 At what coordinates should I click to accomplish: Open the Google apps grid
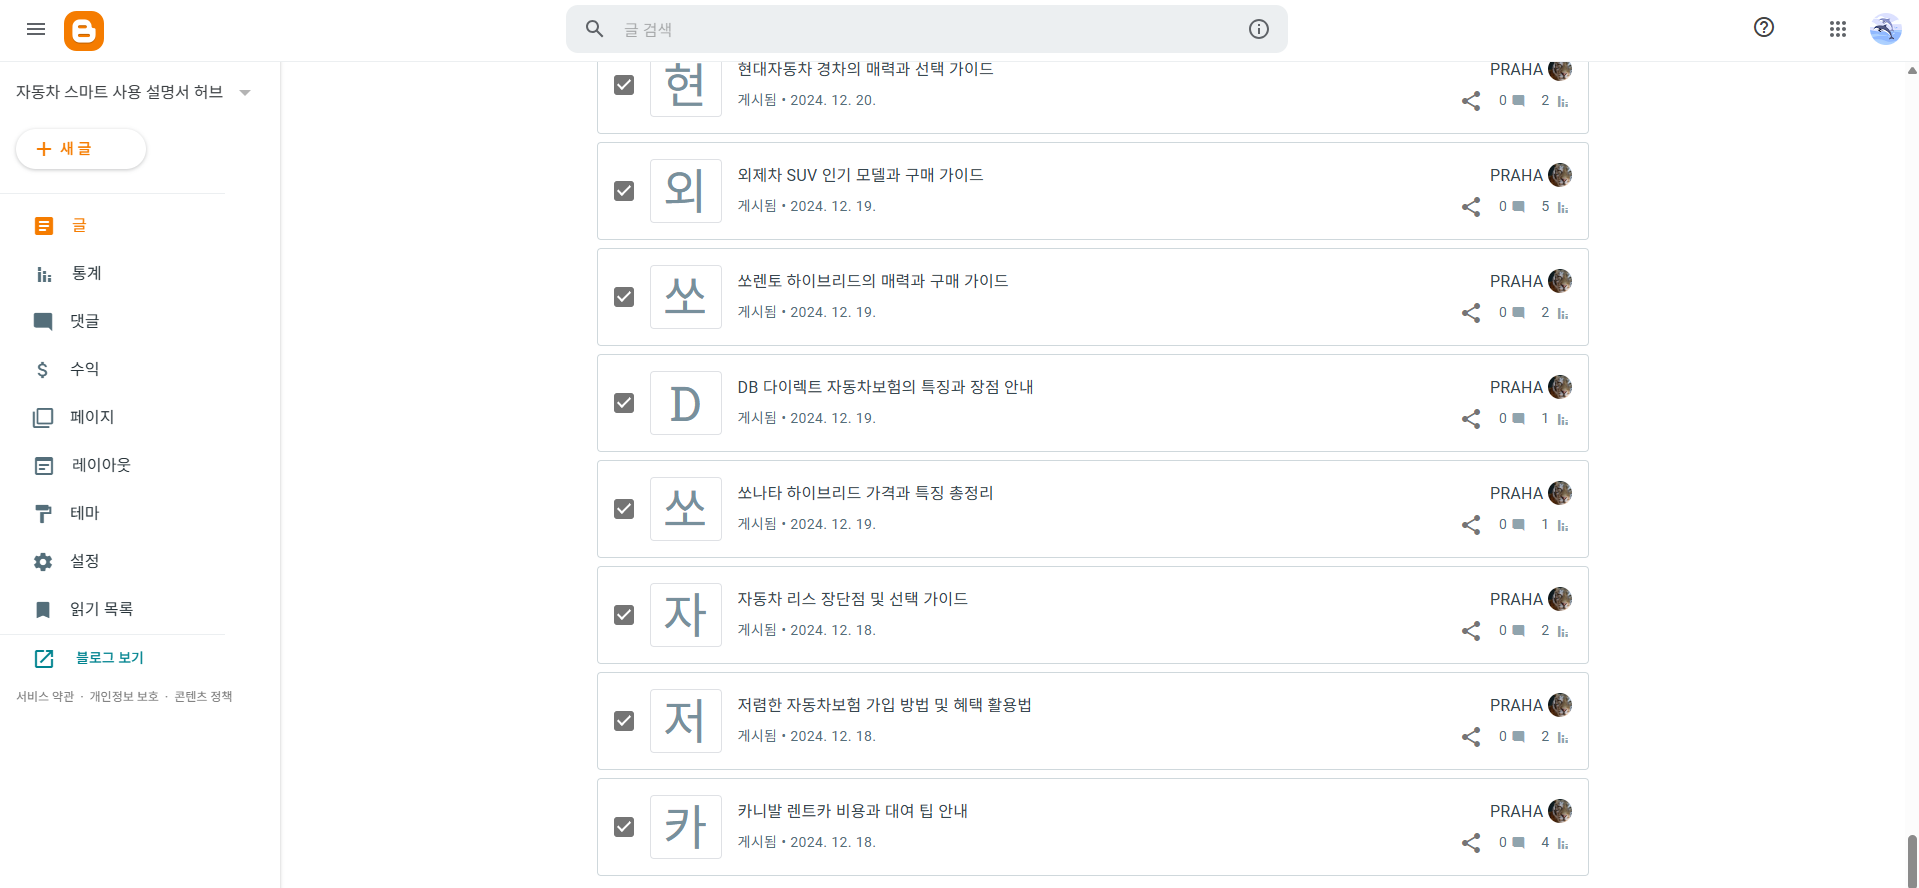[1837, 29]
